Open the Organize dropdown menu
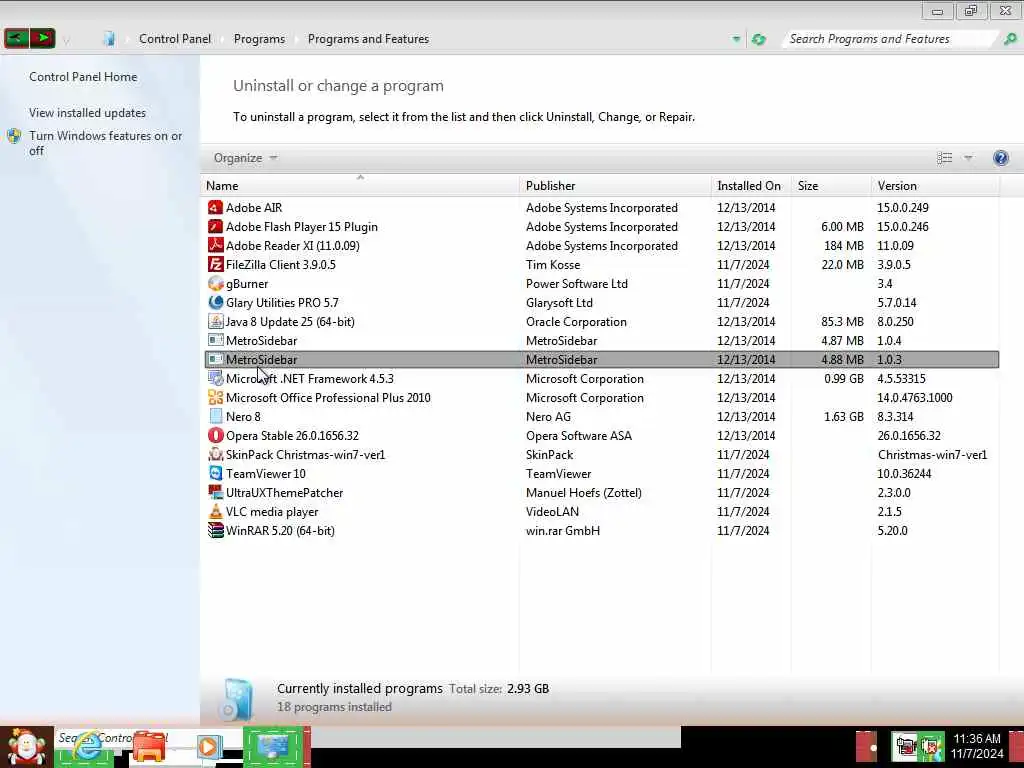This screenshot has width=1024, height=768. pos(246,158)
